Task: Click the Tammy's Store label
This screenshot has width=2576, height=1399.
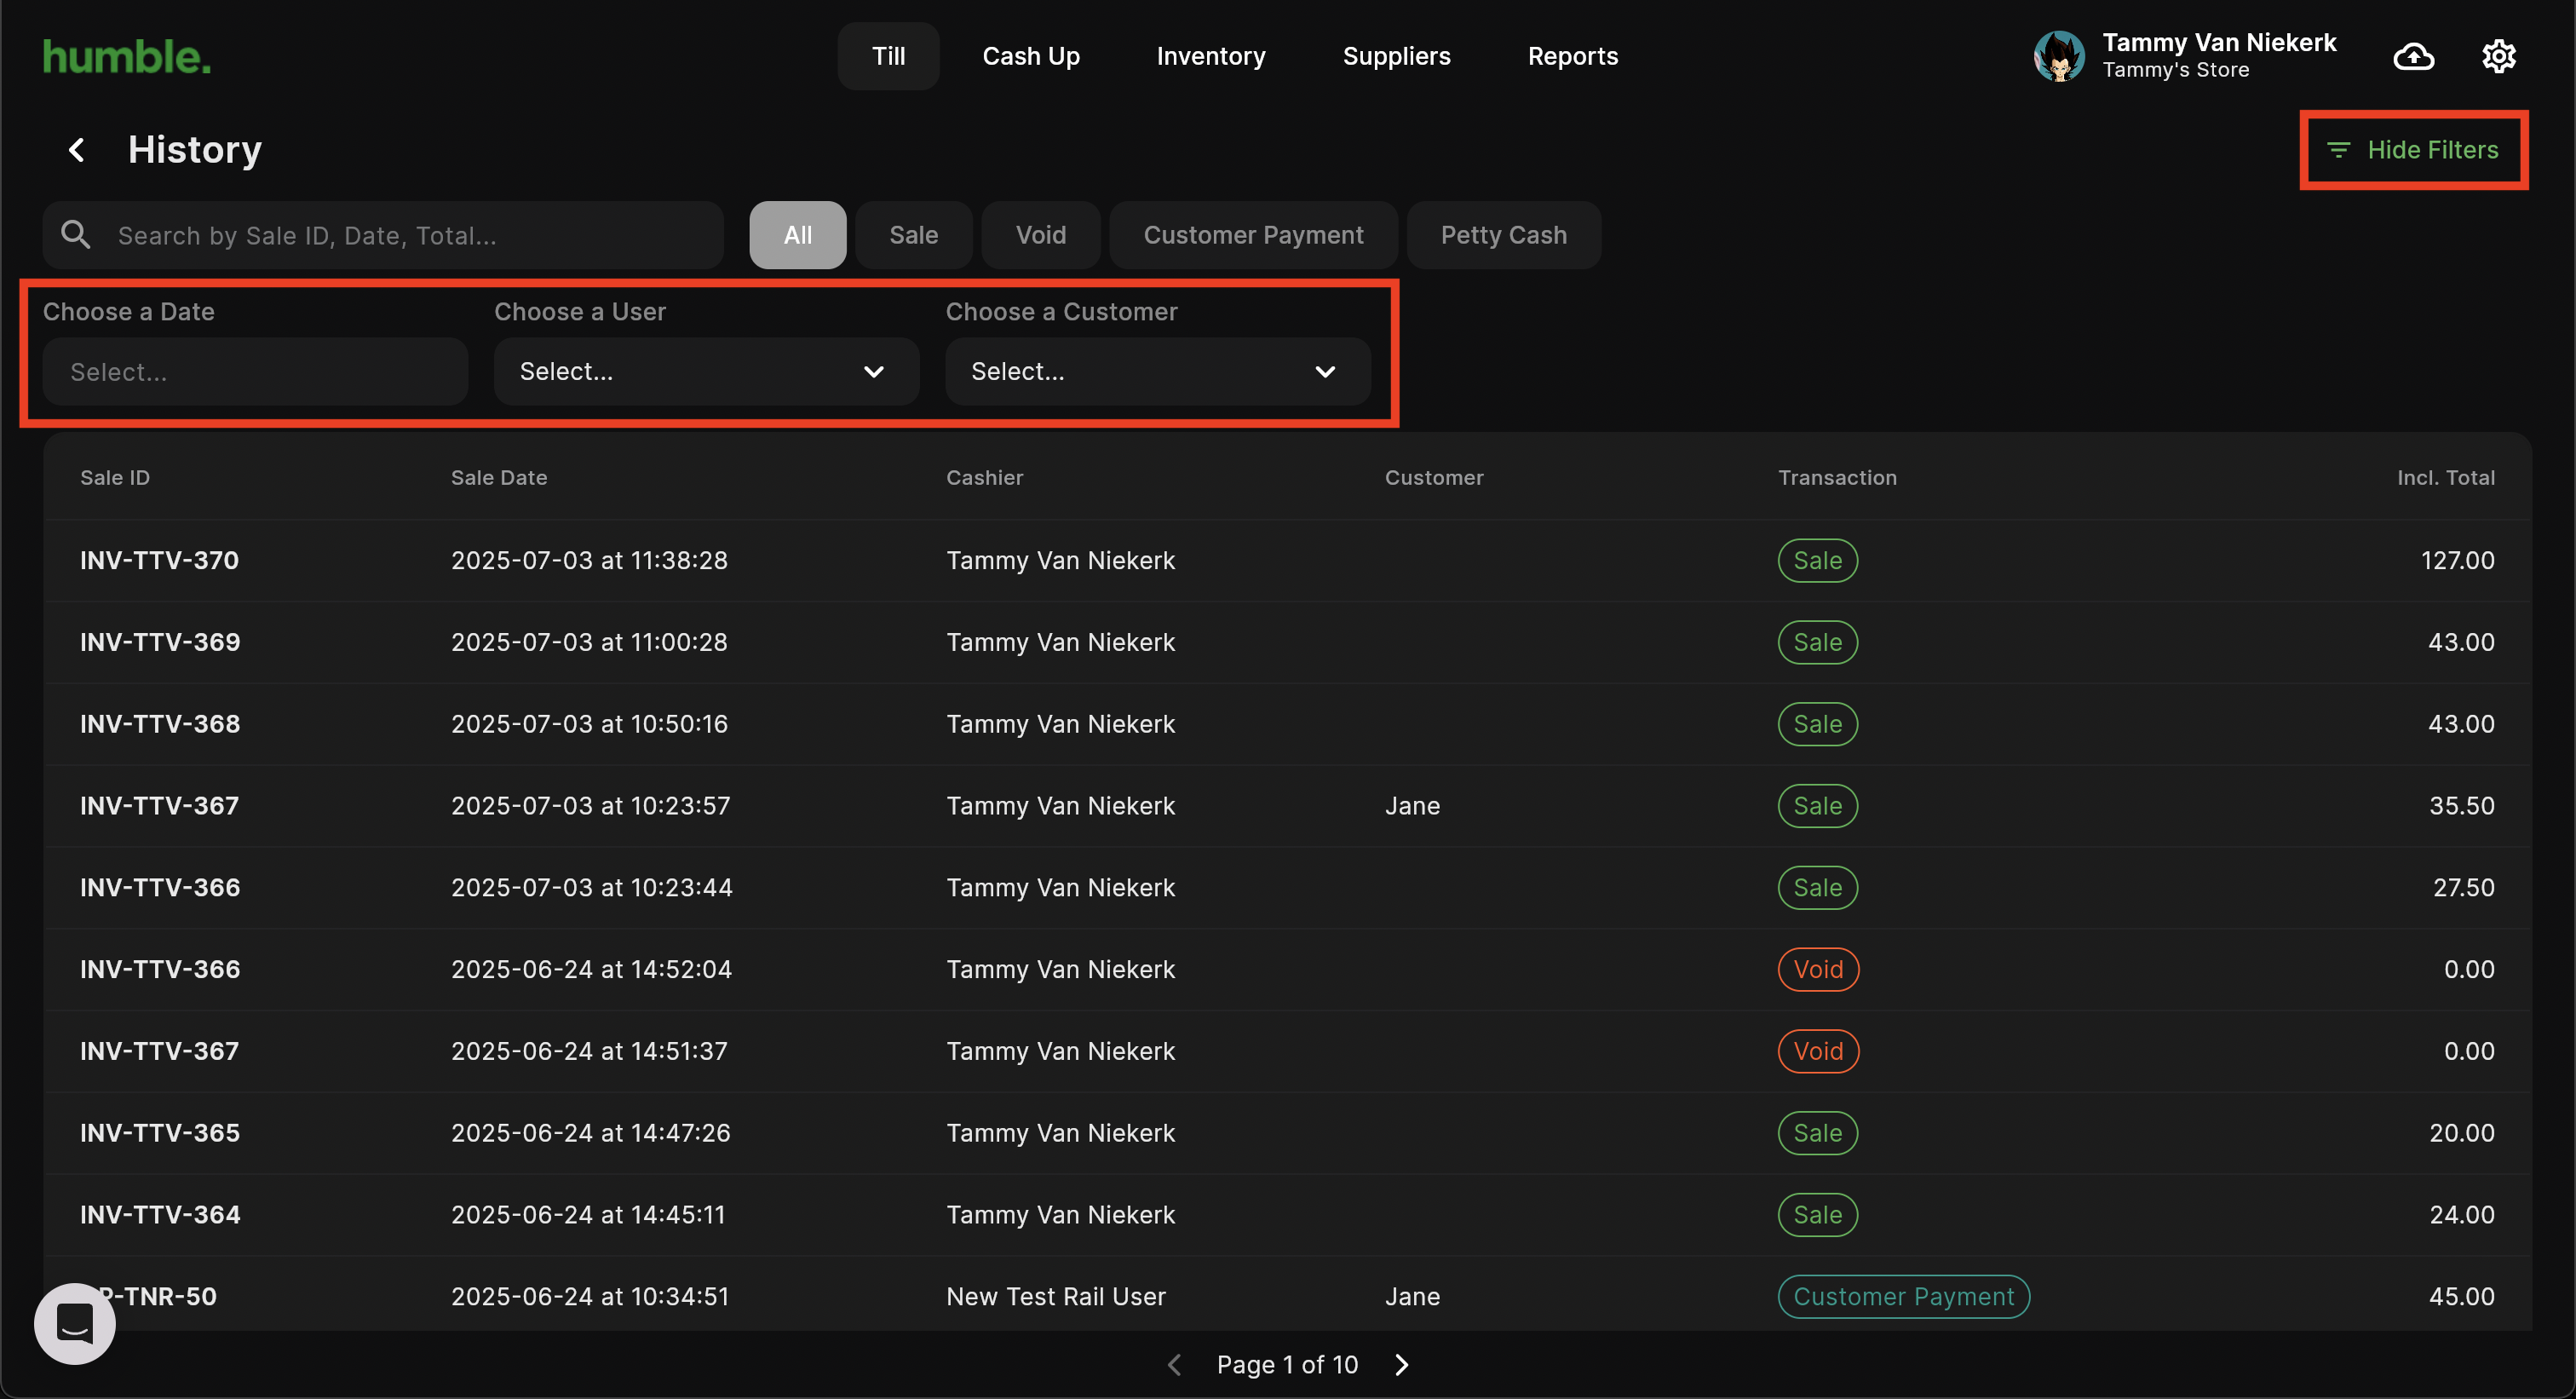Action: point(2175,70)
